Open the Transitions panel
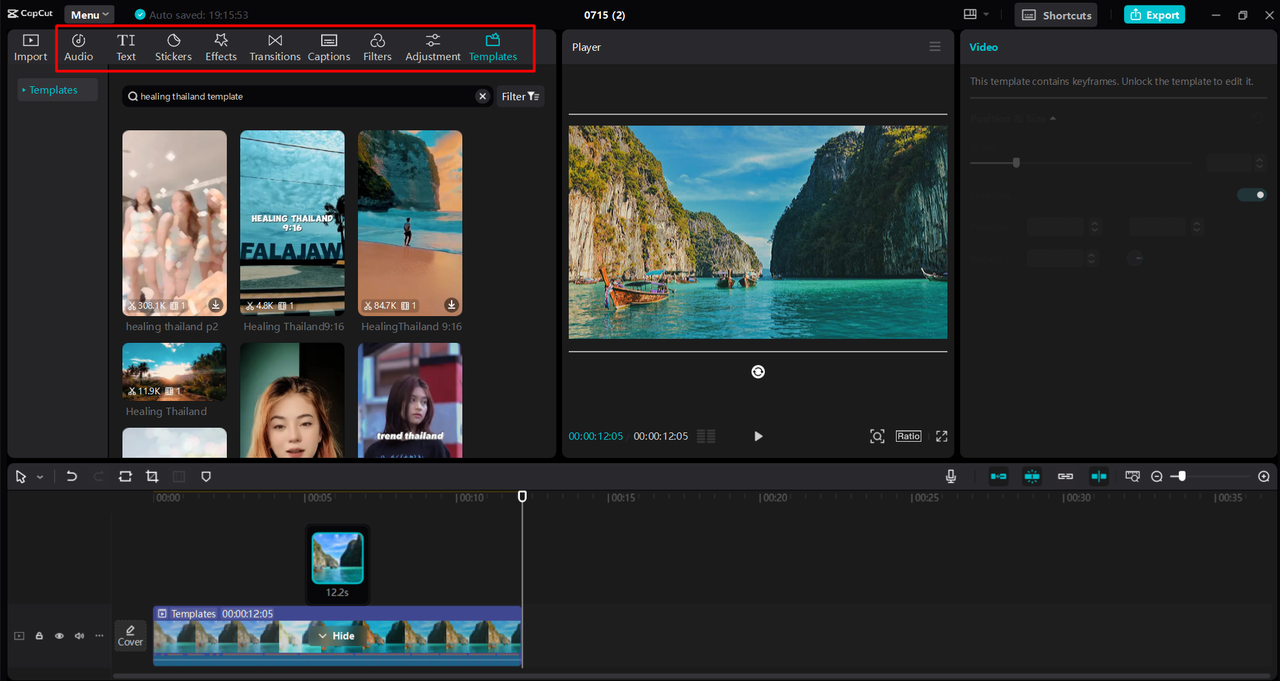The image size is (1280, 681). click(x=275, y=47)
